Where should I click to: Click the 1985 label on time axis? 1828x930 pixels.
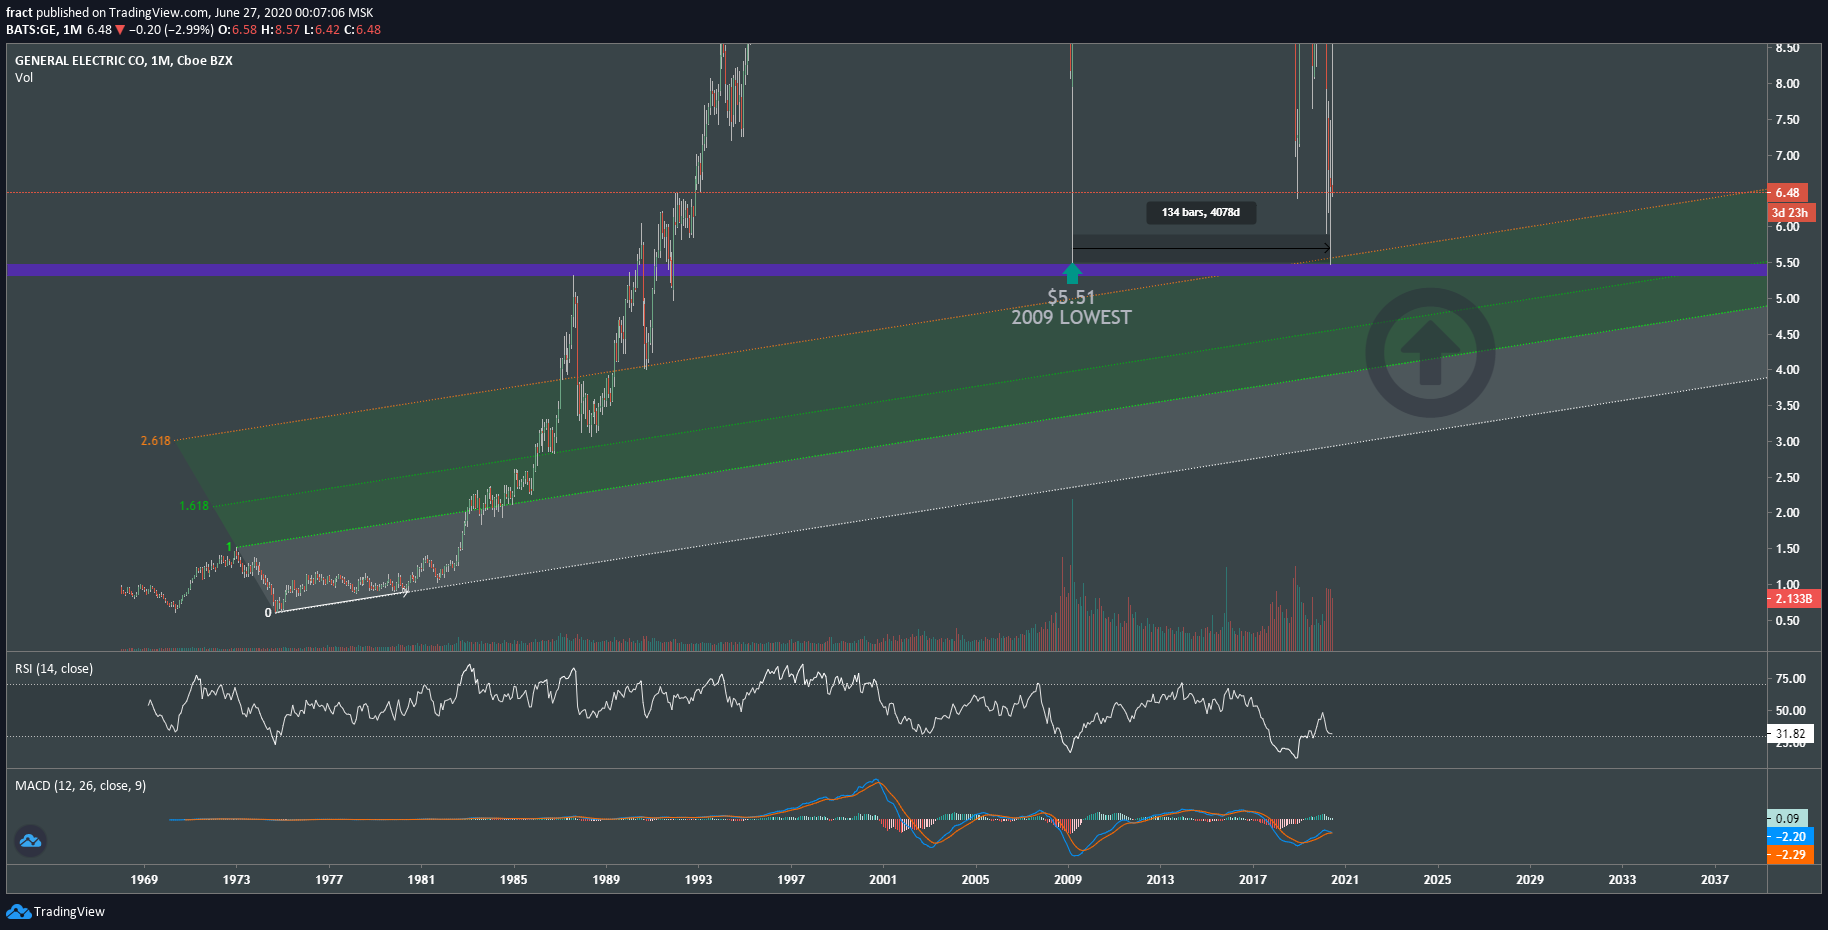click(513, 880)
